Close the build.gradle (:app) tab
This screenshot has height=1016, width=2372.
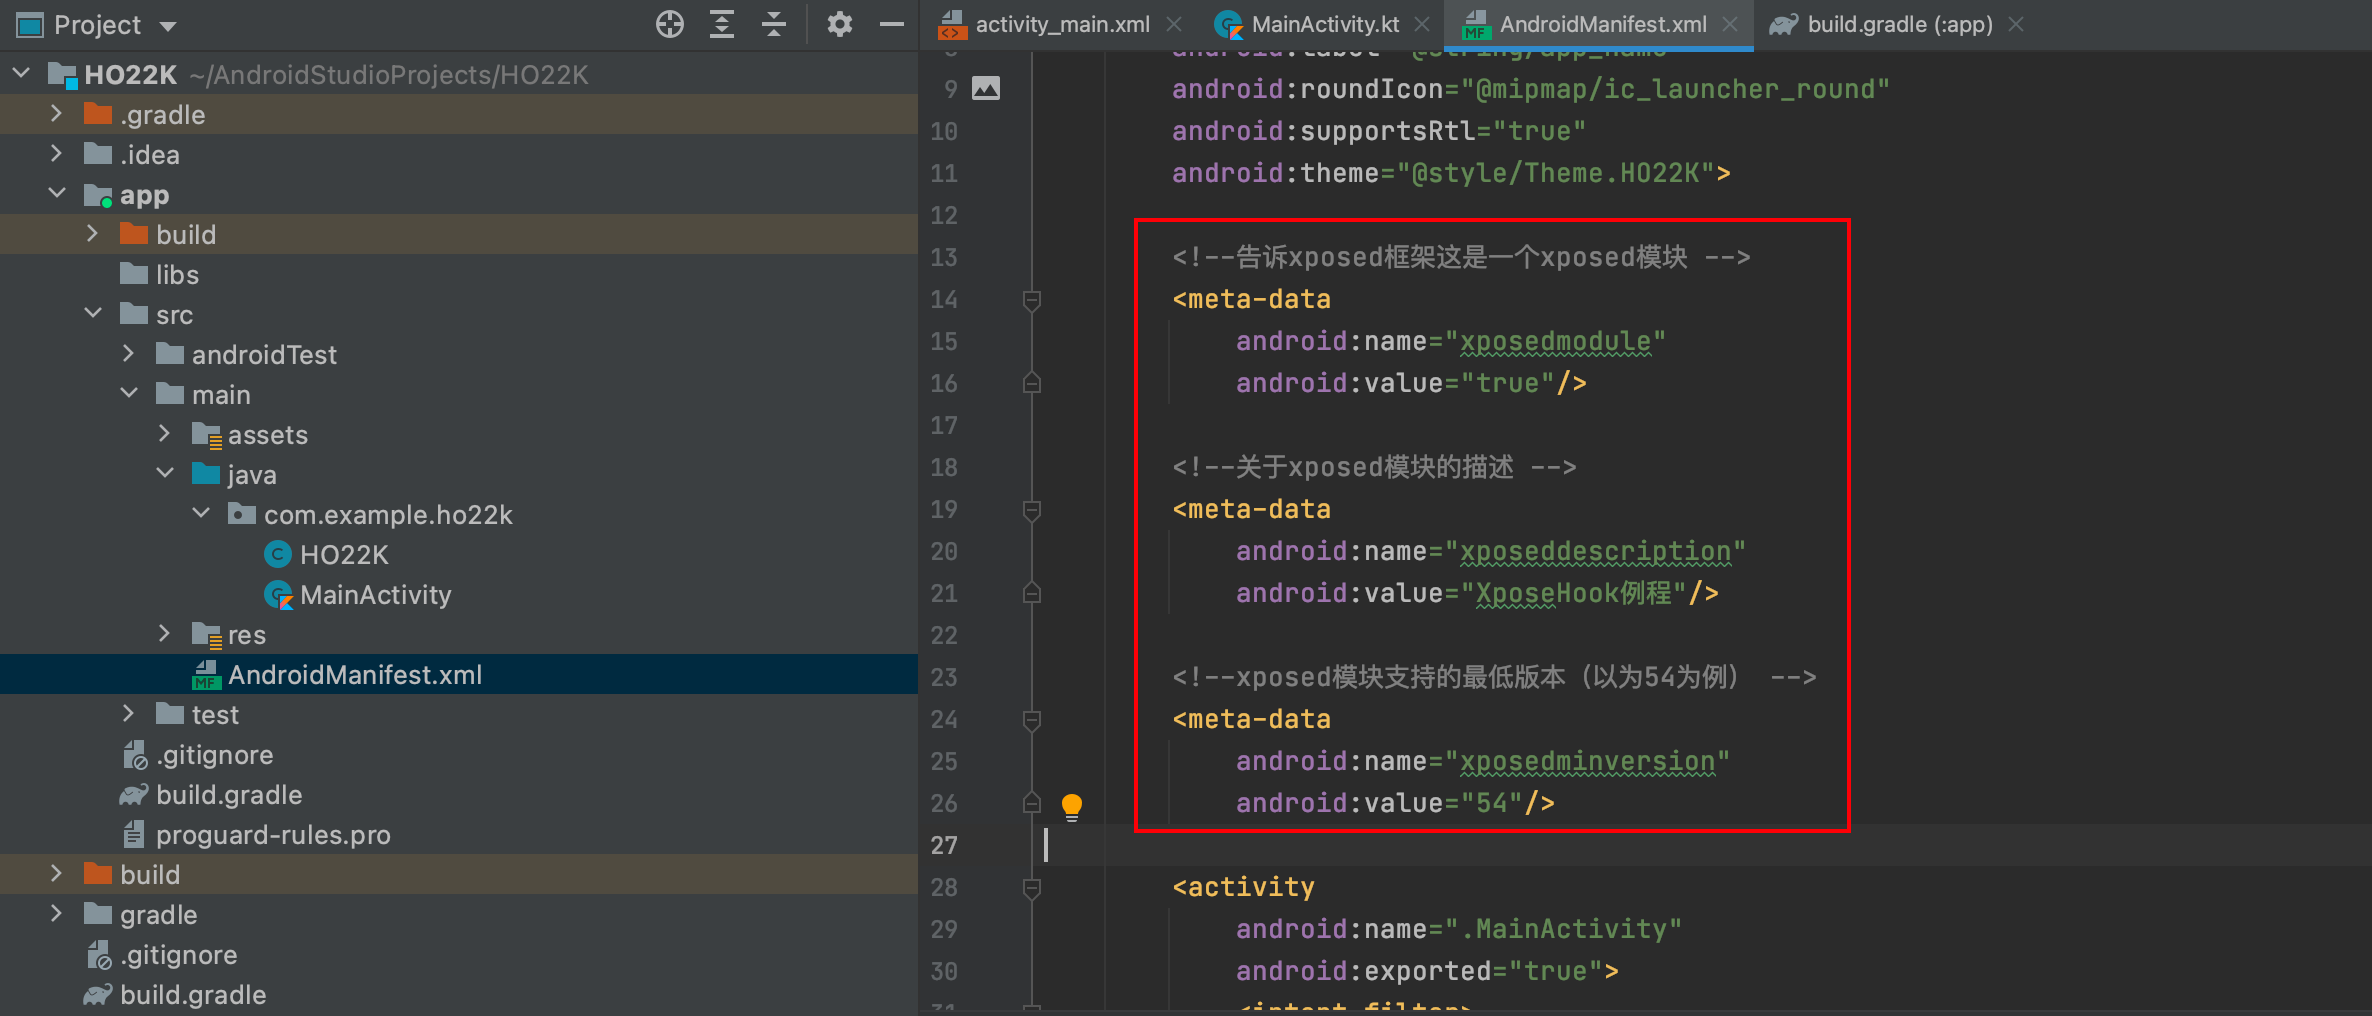tap(2016, 24)
